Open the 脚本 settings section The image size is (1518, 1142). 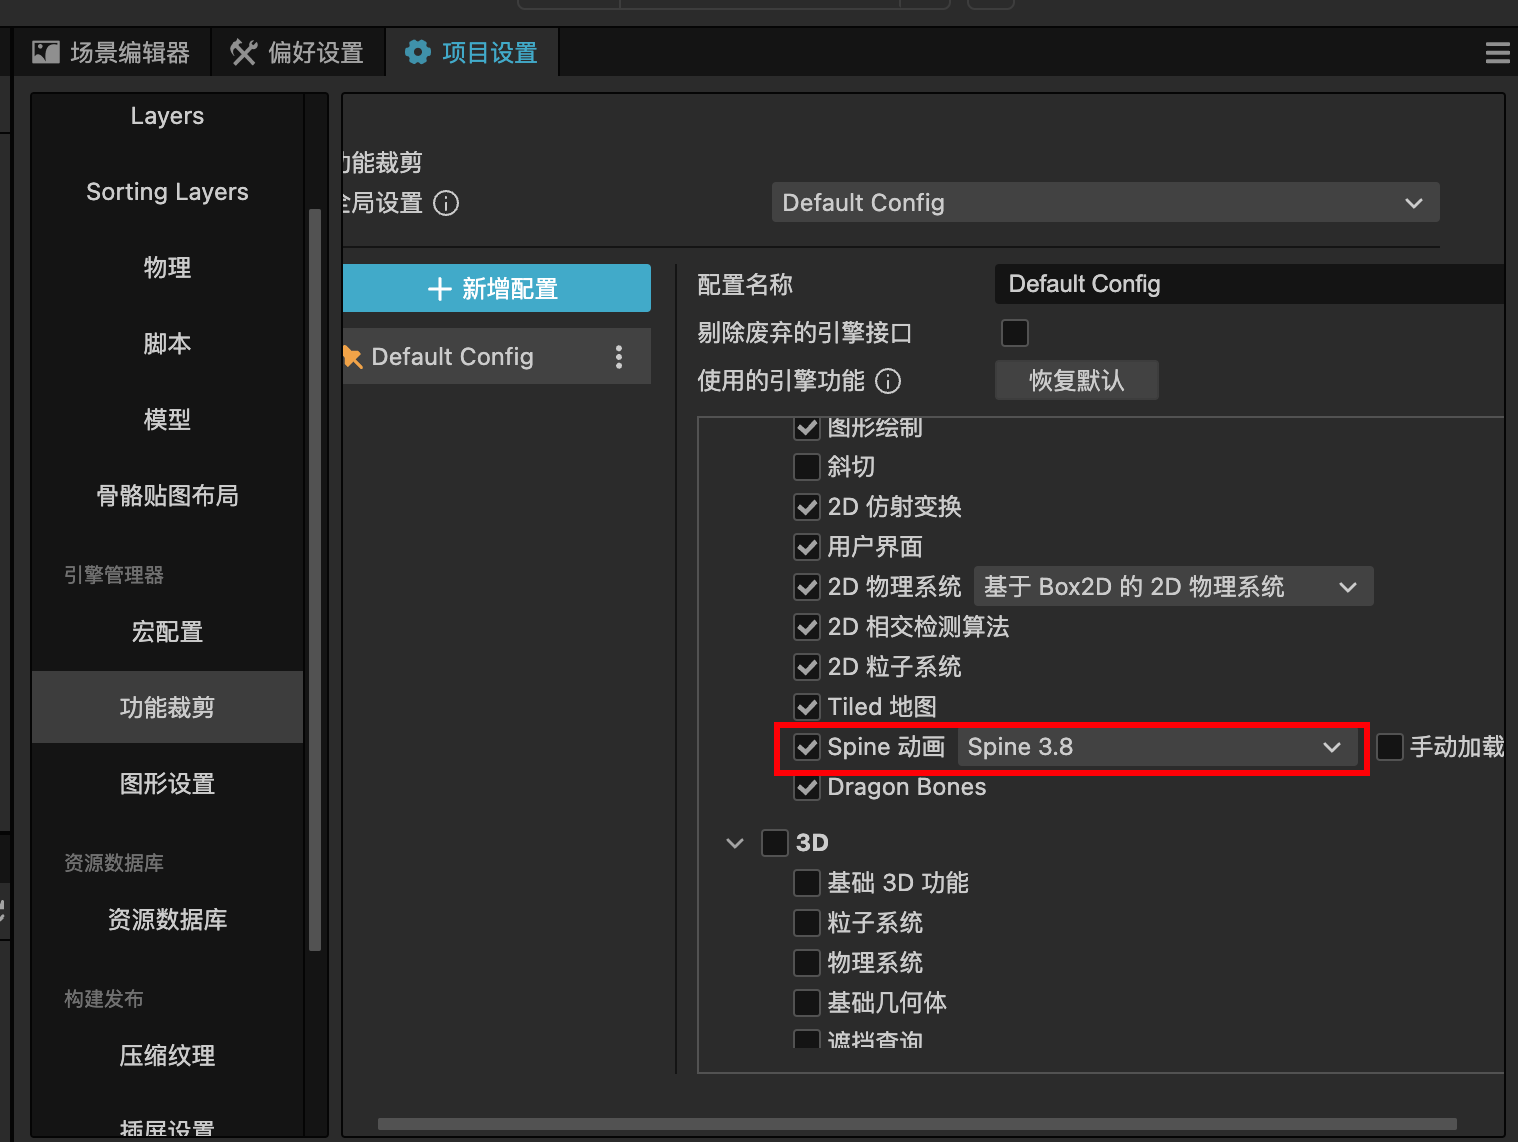(x=167, y=344)
